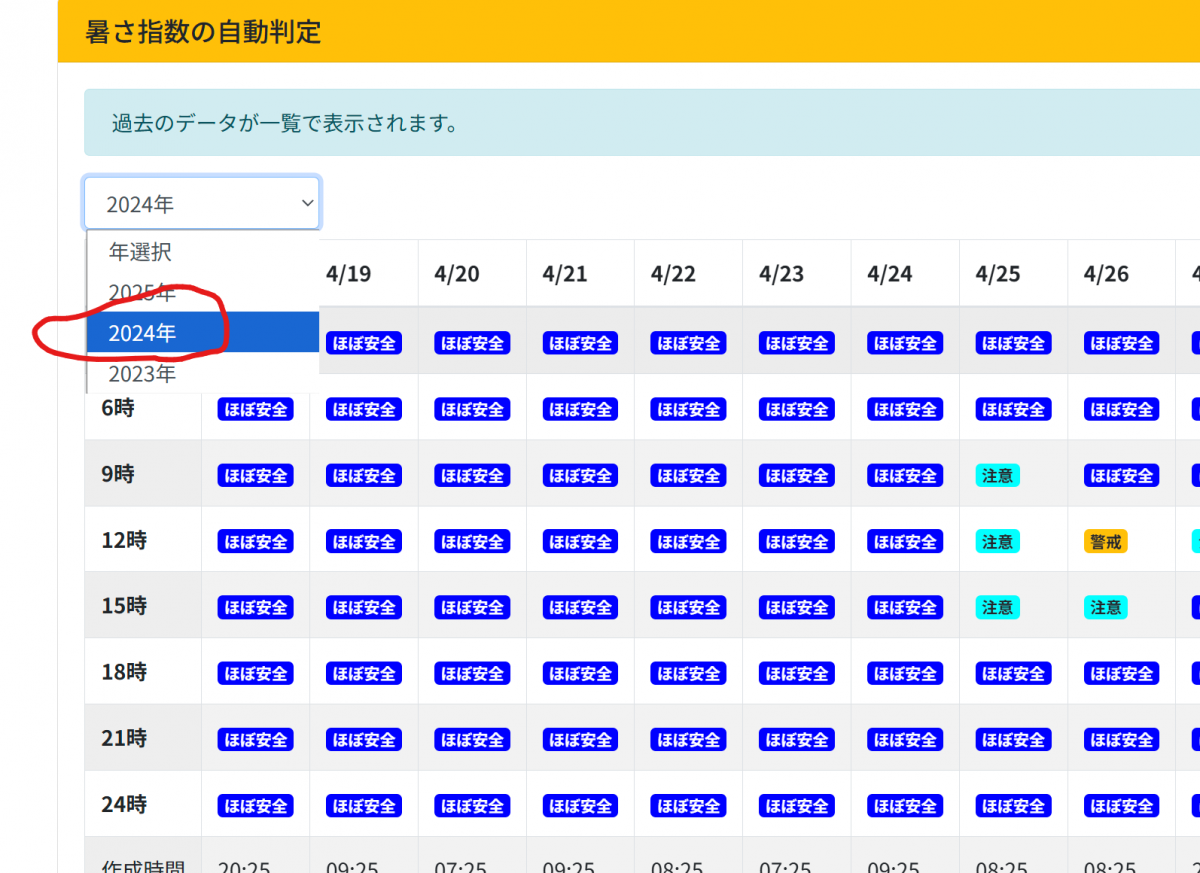The height and width of the screenshot is (873, 1200).
Task: Choose the 年選択 placeholder option
Action: pyautogui.click(x=203, y=252)
